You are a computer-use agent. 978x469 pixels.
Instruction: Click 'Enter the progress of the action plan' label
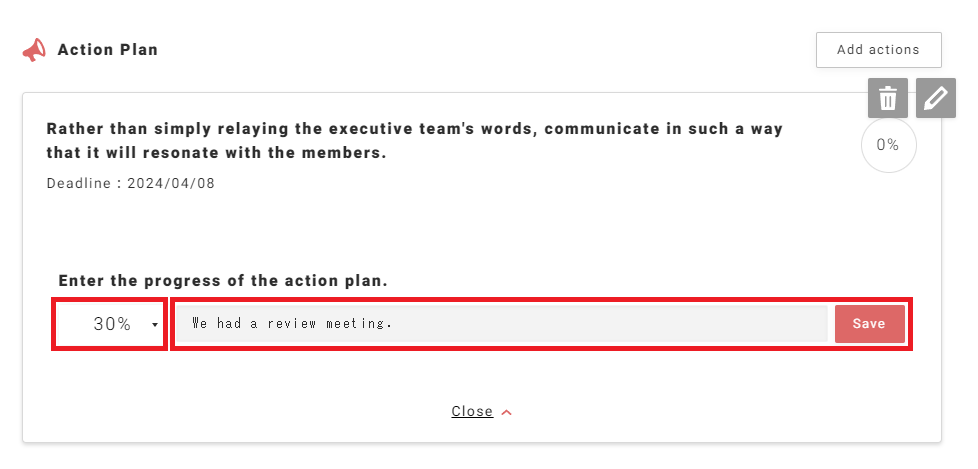(223, 282)
